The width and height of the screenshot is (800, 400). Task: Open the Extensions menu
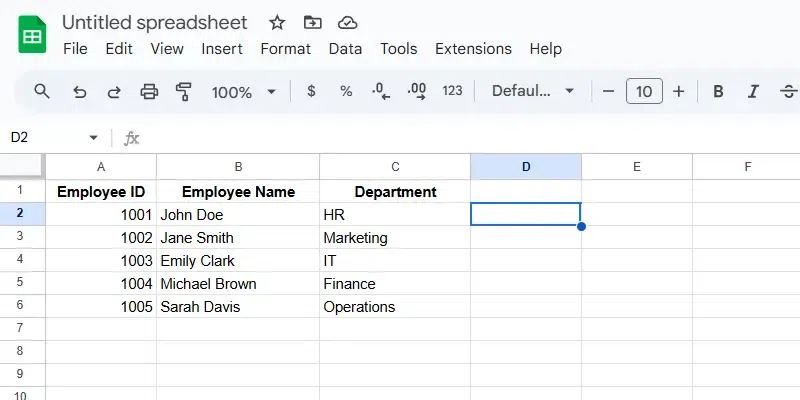[x=473, y=48]
